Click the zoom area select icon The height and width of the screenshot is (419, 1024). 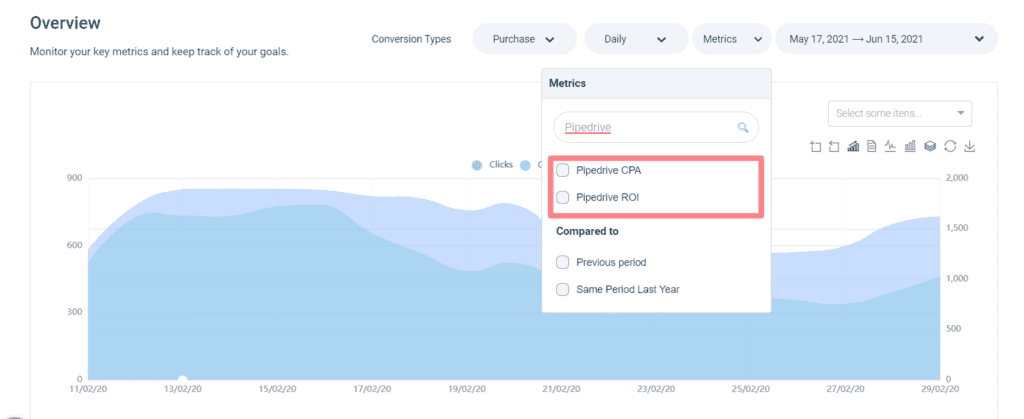[816, 147]
